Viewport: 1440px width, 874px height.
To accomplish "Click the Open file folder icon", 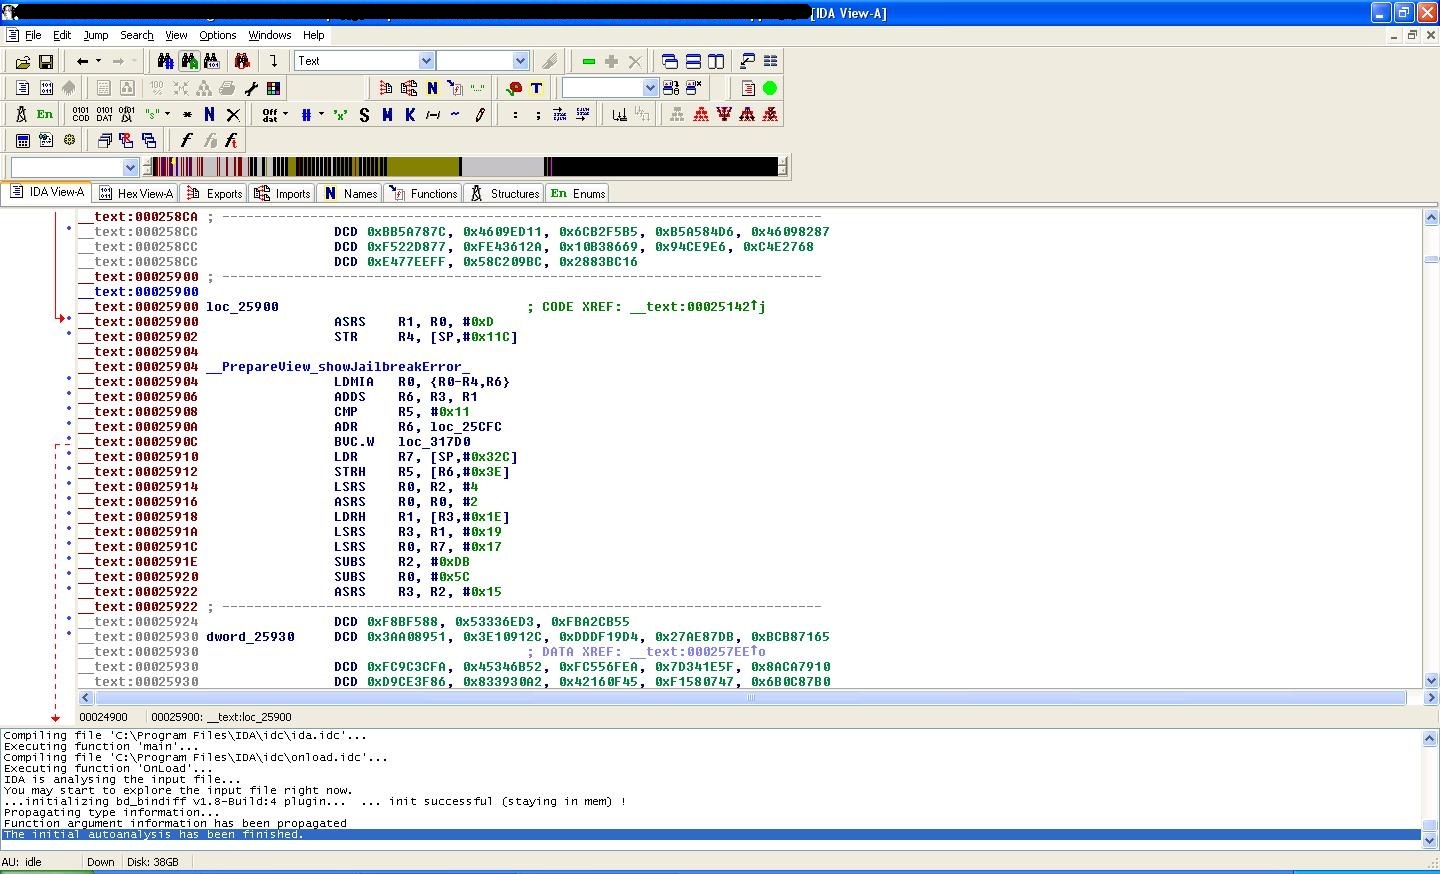I will pyautogui.click(x=22, y=61).
